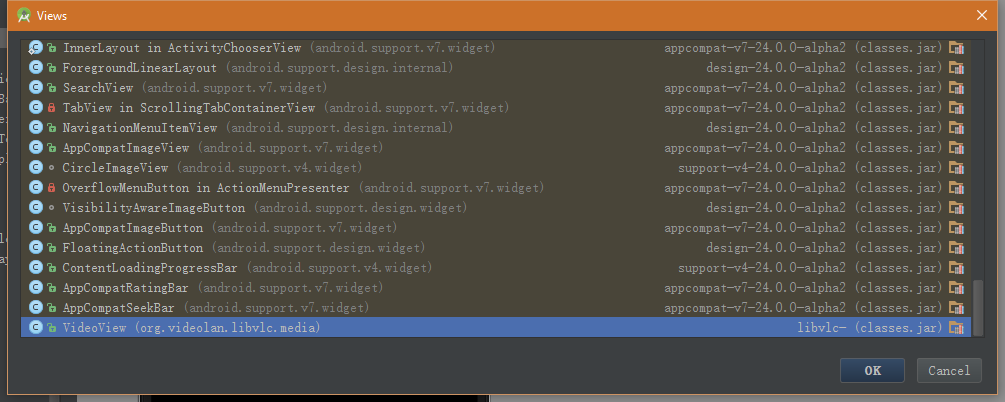The height and width of the screenshot is (402, 1005).
Task: Click the class icon beside SearchView
Action: (36, 88)
